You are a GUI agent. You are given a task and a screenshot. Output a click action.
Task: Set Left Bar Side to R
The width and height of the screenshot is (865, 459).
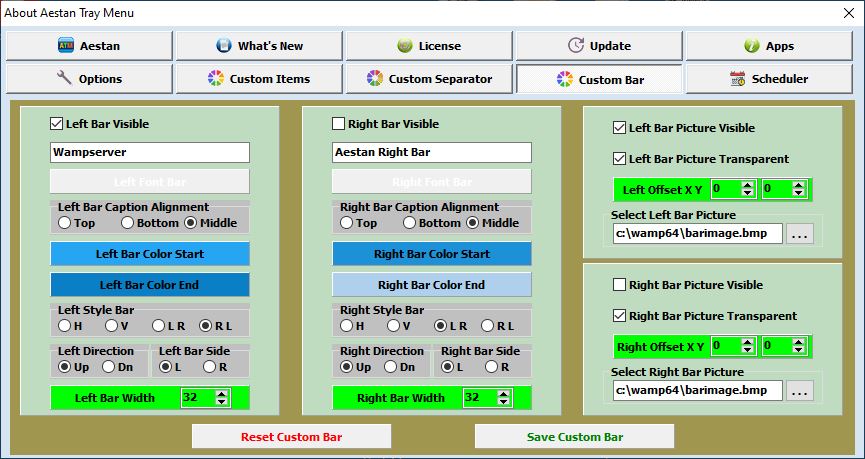(210, 367)
